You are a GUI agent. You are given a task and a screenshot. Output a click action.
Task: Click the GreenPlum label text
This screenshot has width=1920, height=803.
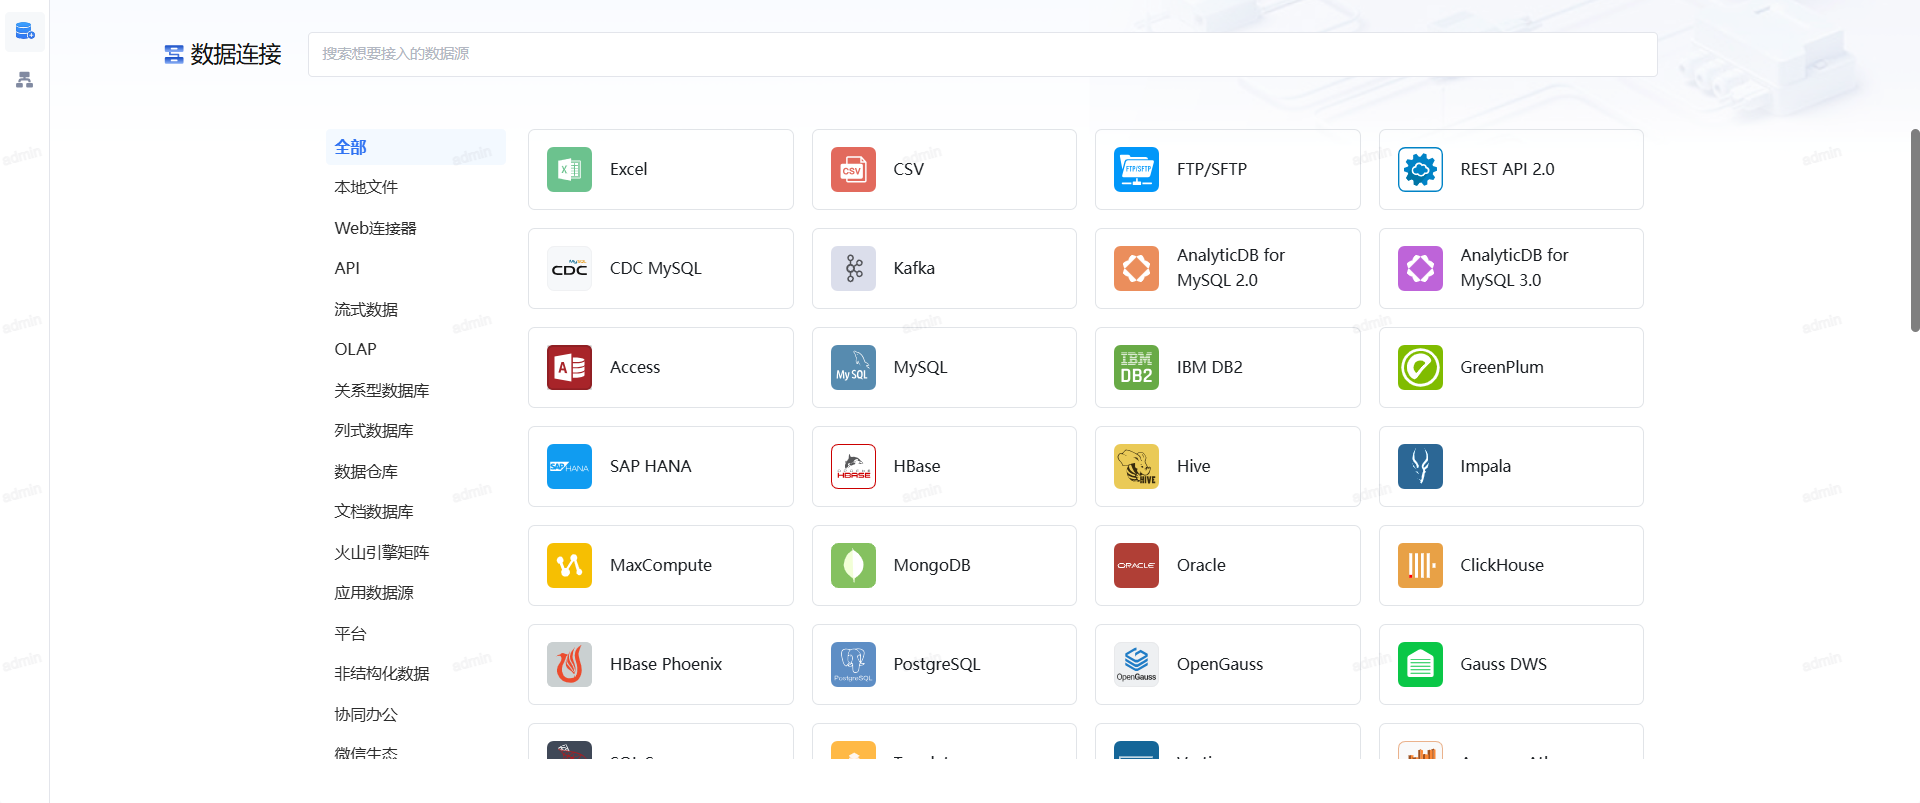tap(1502, 367)
